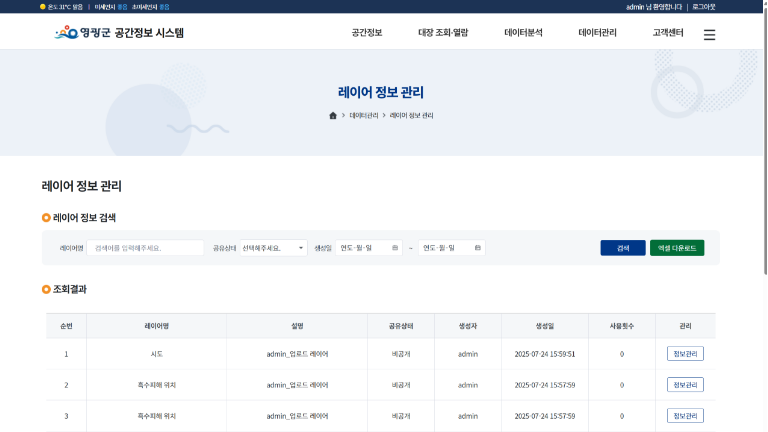Image resolution: width=768 pixels, height=432 pixels.
Task: Click 데이터관리 in the breadcrumb
Action: click(x=364, y=116)
